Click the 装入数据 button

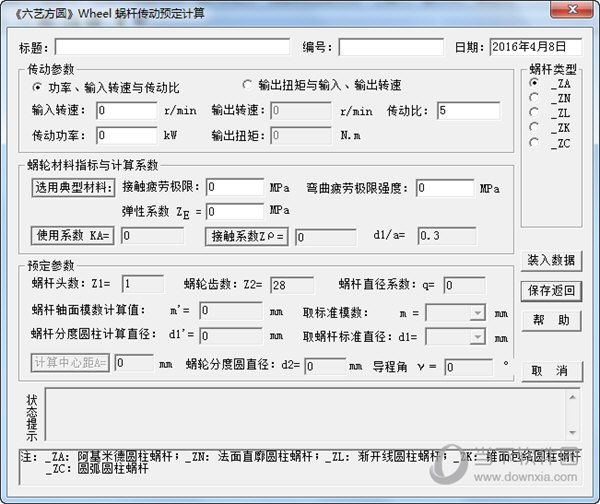pyautogui.click(x=551, y=260)
